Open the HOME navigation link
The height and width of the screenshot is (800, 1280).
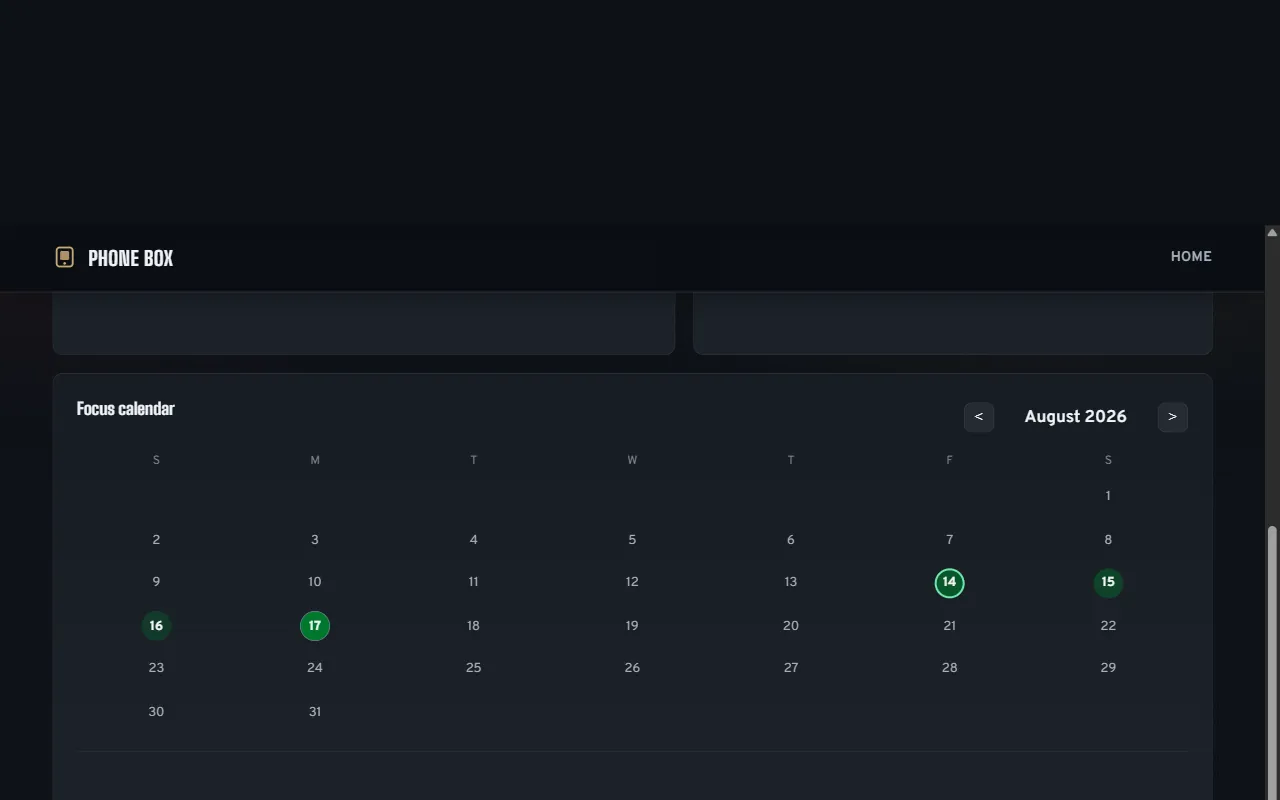pyautogui.click(x=1191, y=257)
